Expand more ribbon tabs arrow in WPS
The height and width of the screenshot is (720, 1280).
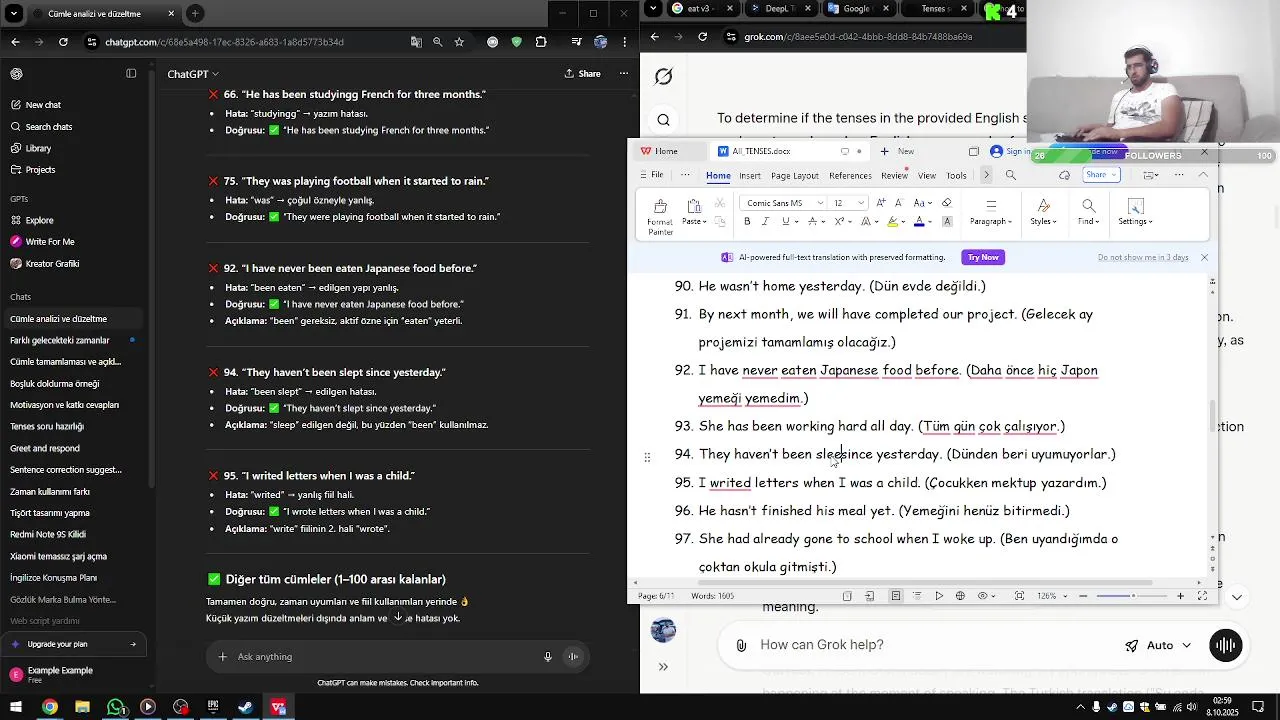(986, 175)
